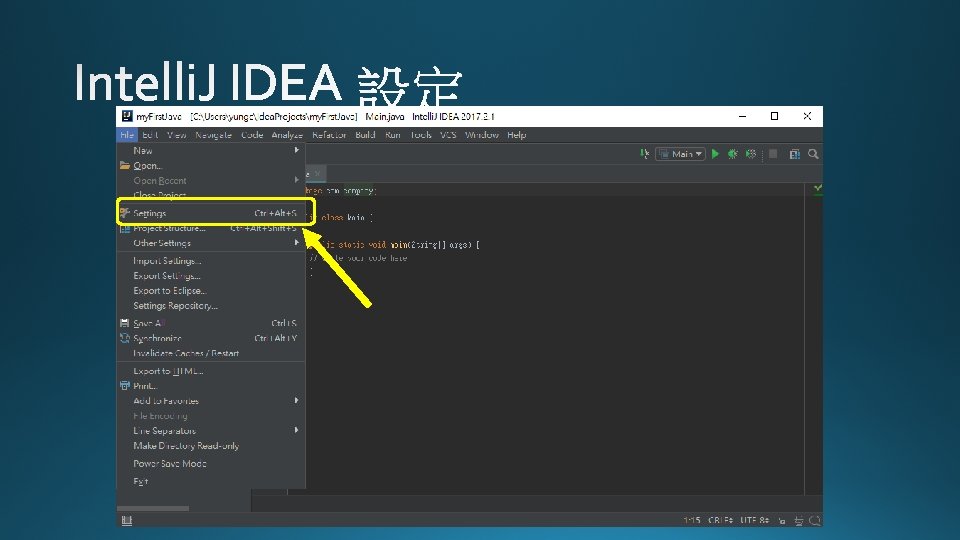
Task: Open the Code menu
Action: tap(252, 135)
